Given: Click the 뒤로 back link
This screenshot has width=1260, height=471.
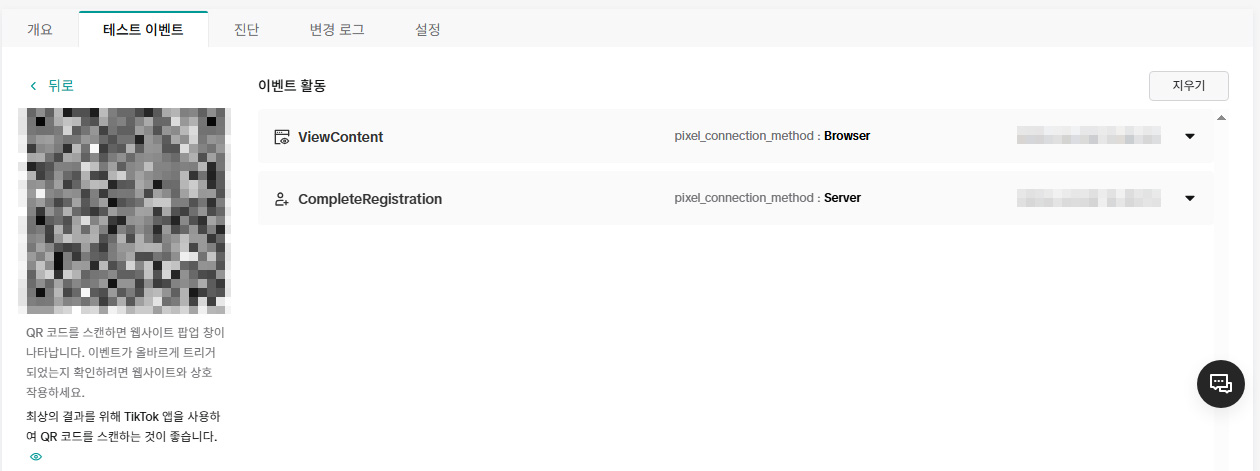Looking at the screenshot, I should click(61, 86).
